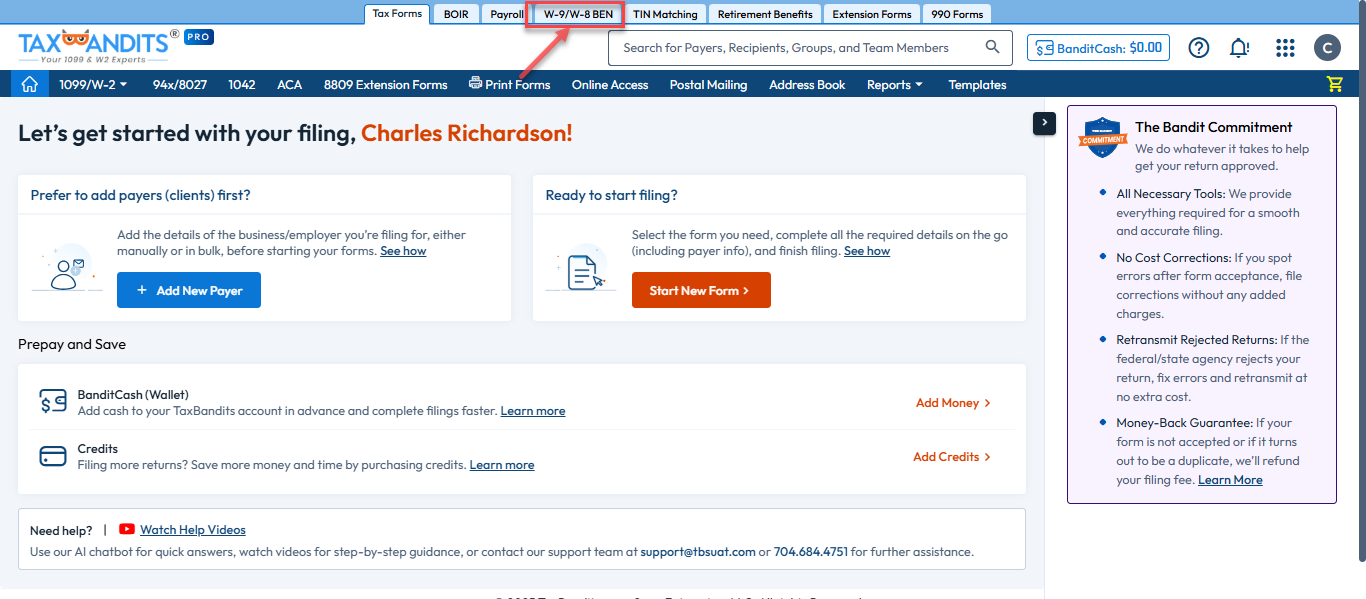Click the YouTube help videos icon
The height and width of the screenshot is (599, 1366).
127,530
